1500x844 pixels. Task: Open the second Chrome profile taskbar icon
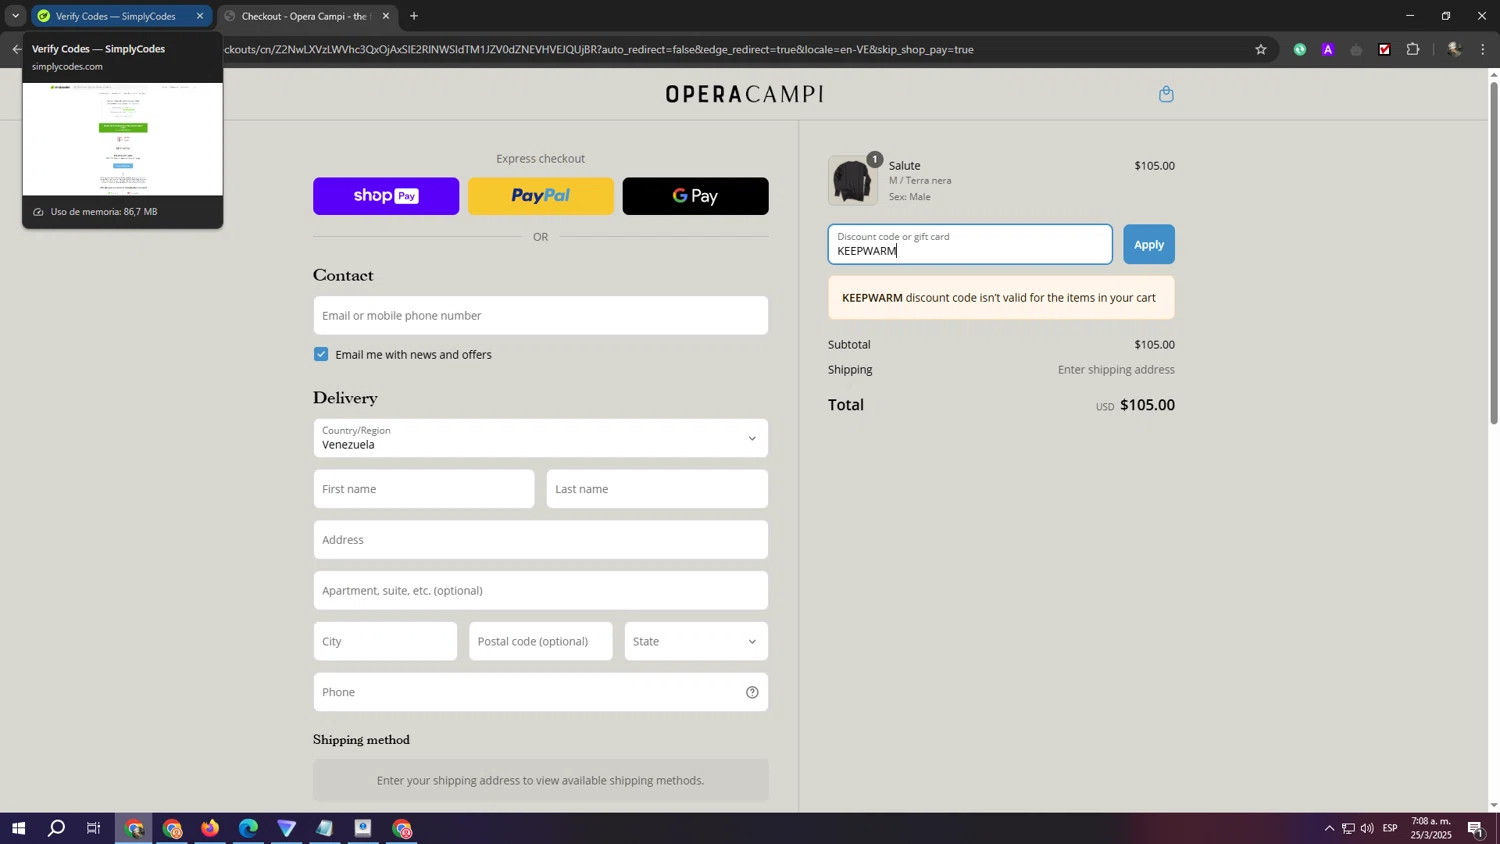coord(172,829)
